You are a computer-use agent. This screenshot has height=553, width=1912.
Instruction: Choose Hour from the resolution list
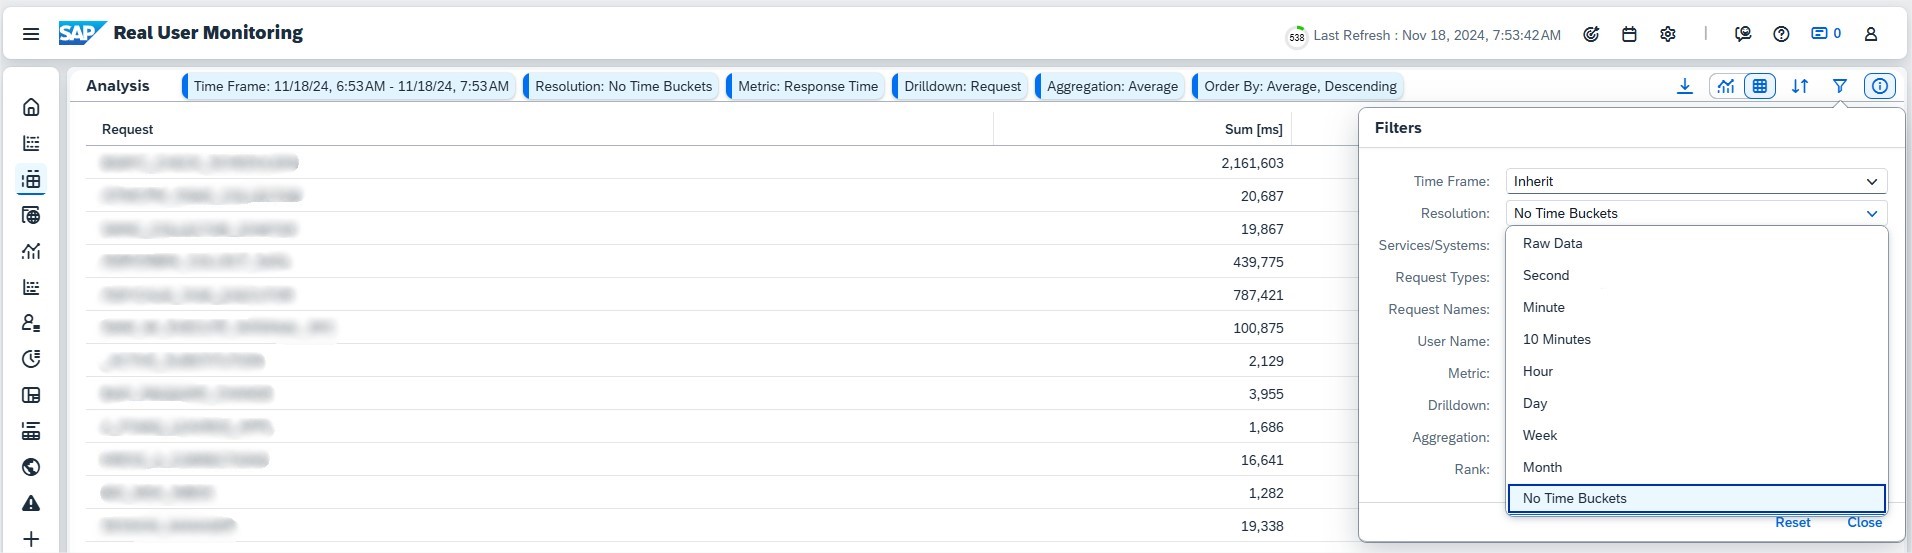pyautogui.click(x=1538, y=371)
